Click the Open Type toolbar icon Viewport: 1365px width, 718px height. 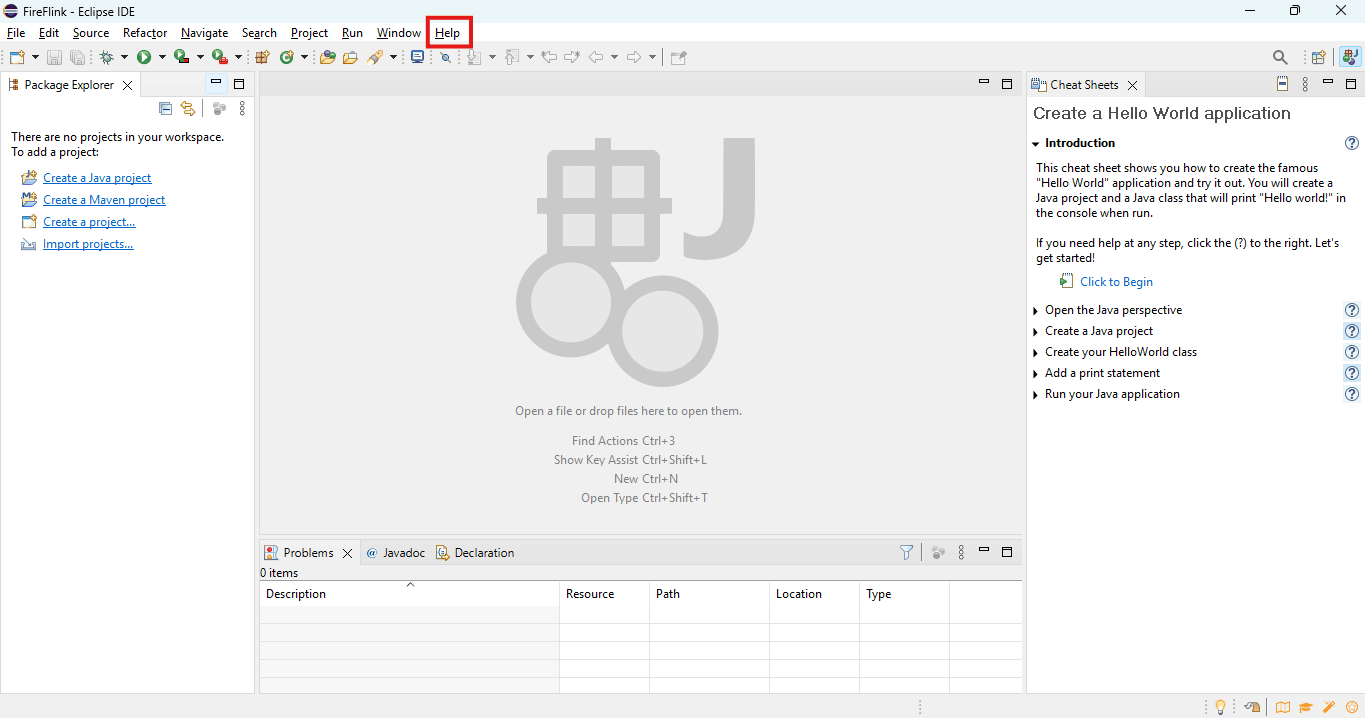[327, 58]
